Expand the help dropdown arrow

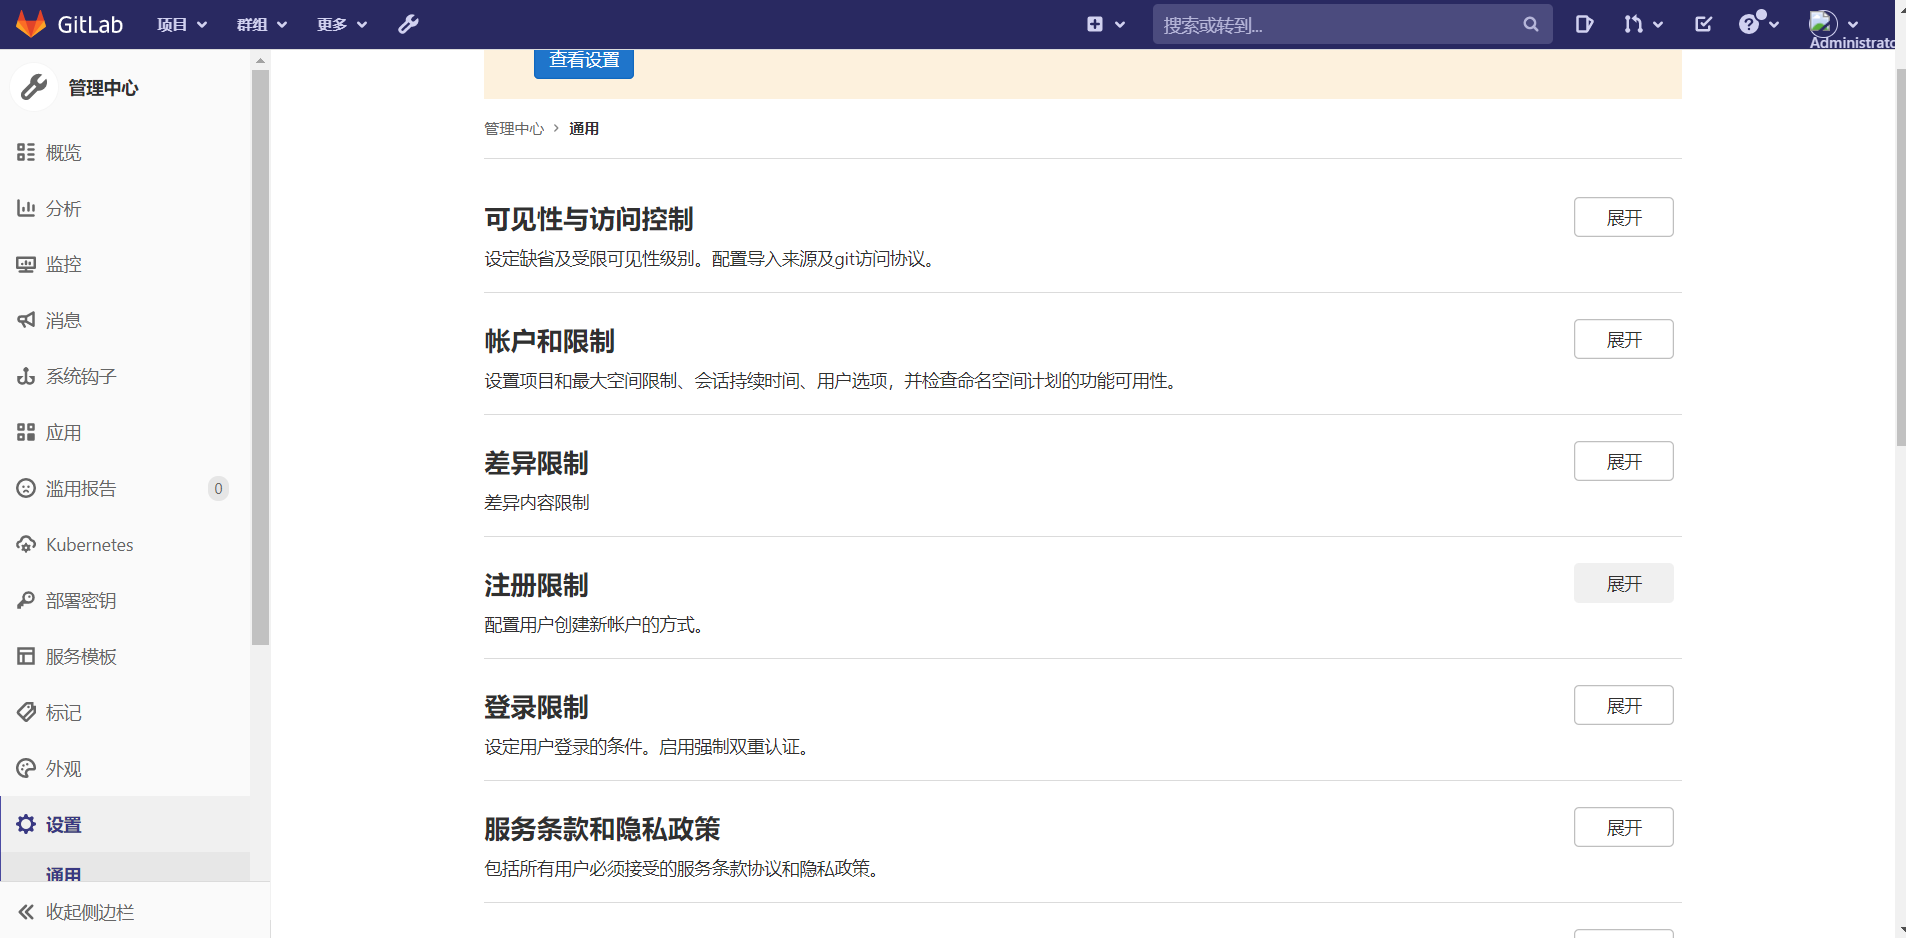coord(1774,25)
